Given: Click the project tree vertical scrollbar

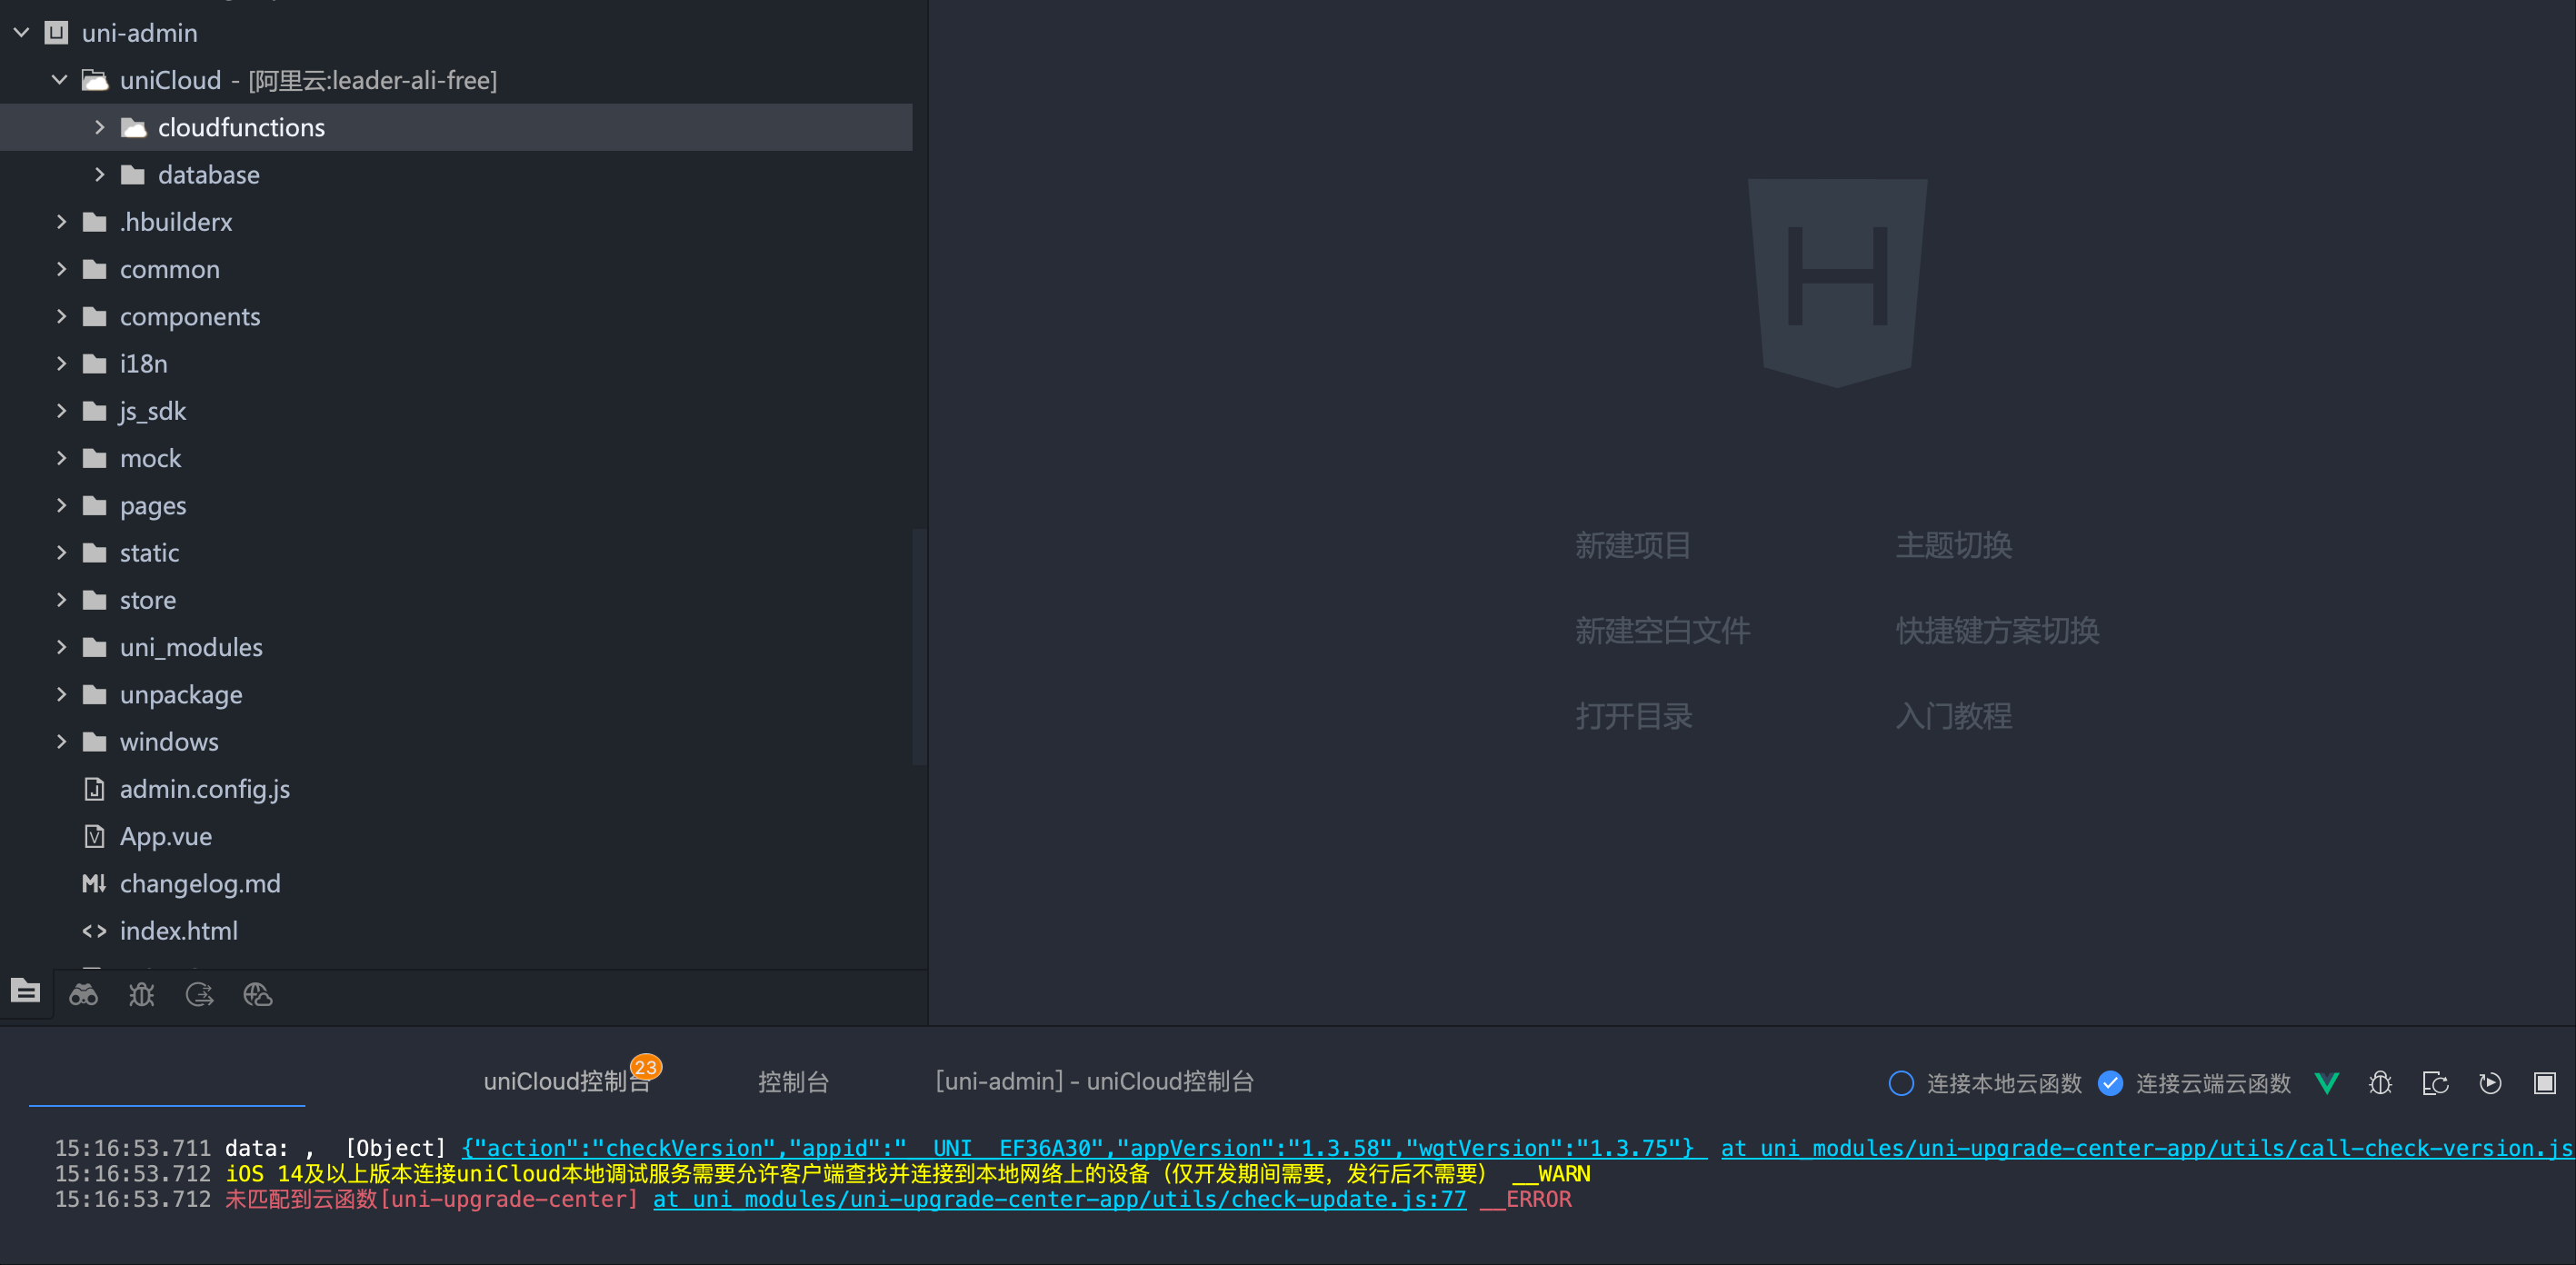Looking at the screenshot, I should pos(919,647).
